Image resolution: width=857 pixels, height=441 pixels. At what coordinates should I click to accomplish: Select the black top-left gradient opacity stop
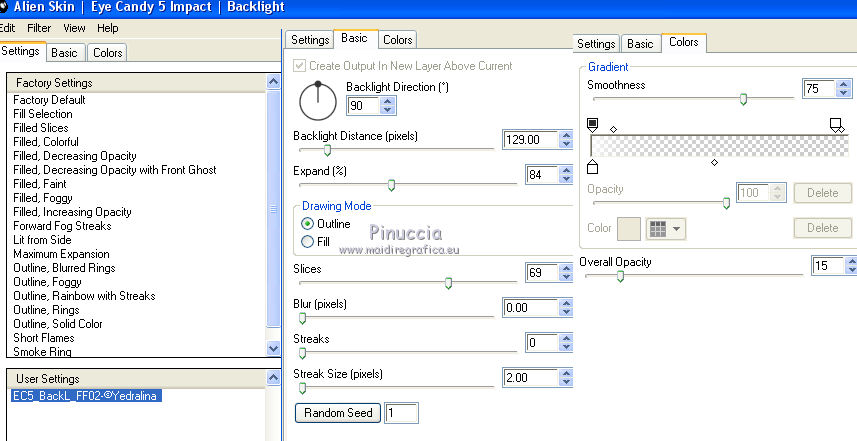(592, 125)
